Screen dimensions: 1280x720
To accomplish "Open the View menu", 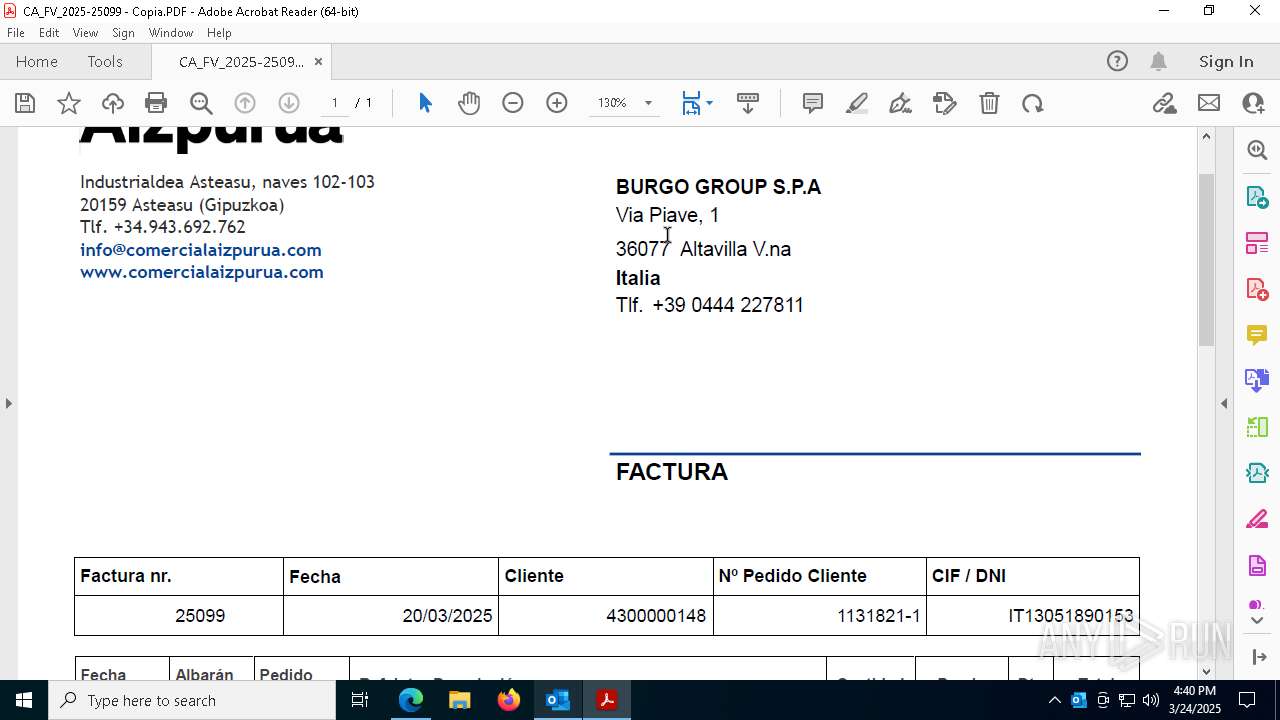I will pos(85,33).
